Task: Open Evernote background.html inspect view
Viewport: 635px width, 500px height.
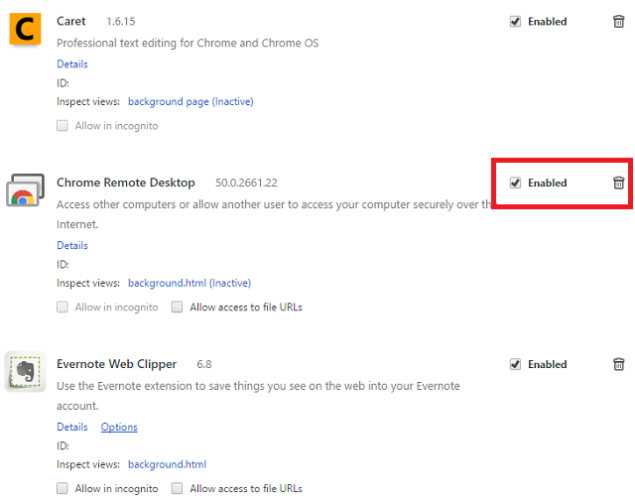Action: tap(167, 464)
